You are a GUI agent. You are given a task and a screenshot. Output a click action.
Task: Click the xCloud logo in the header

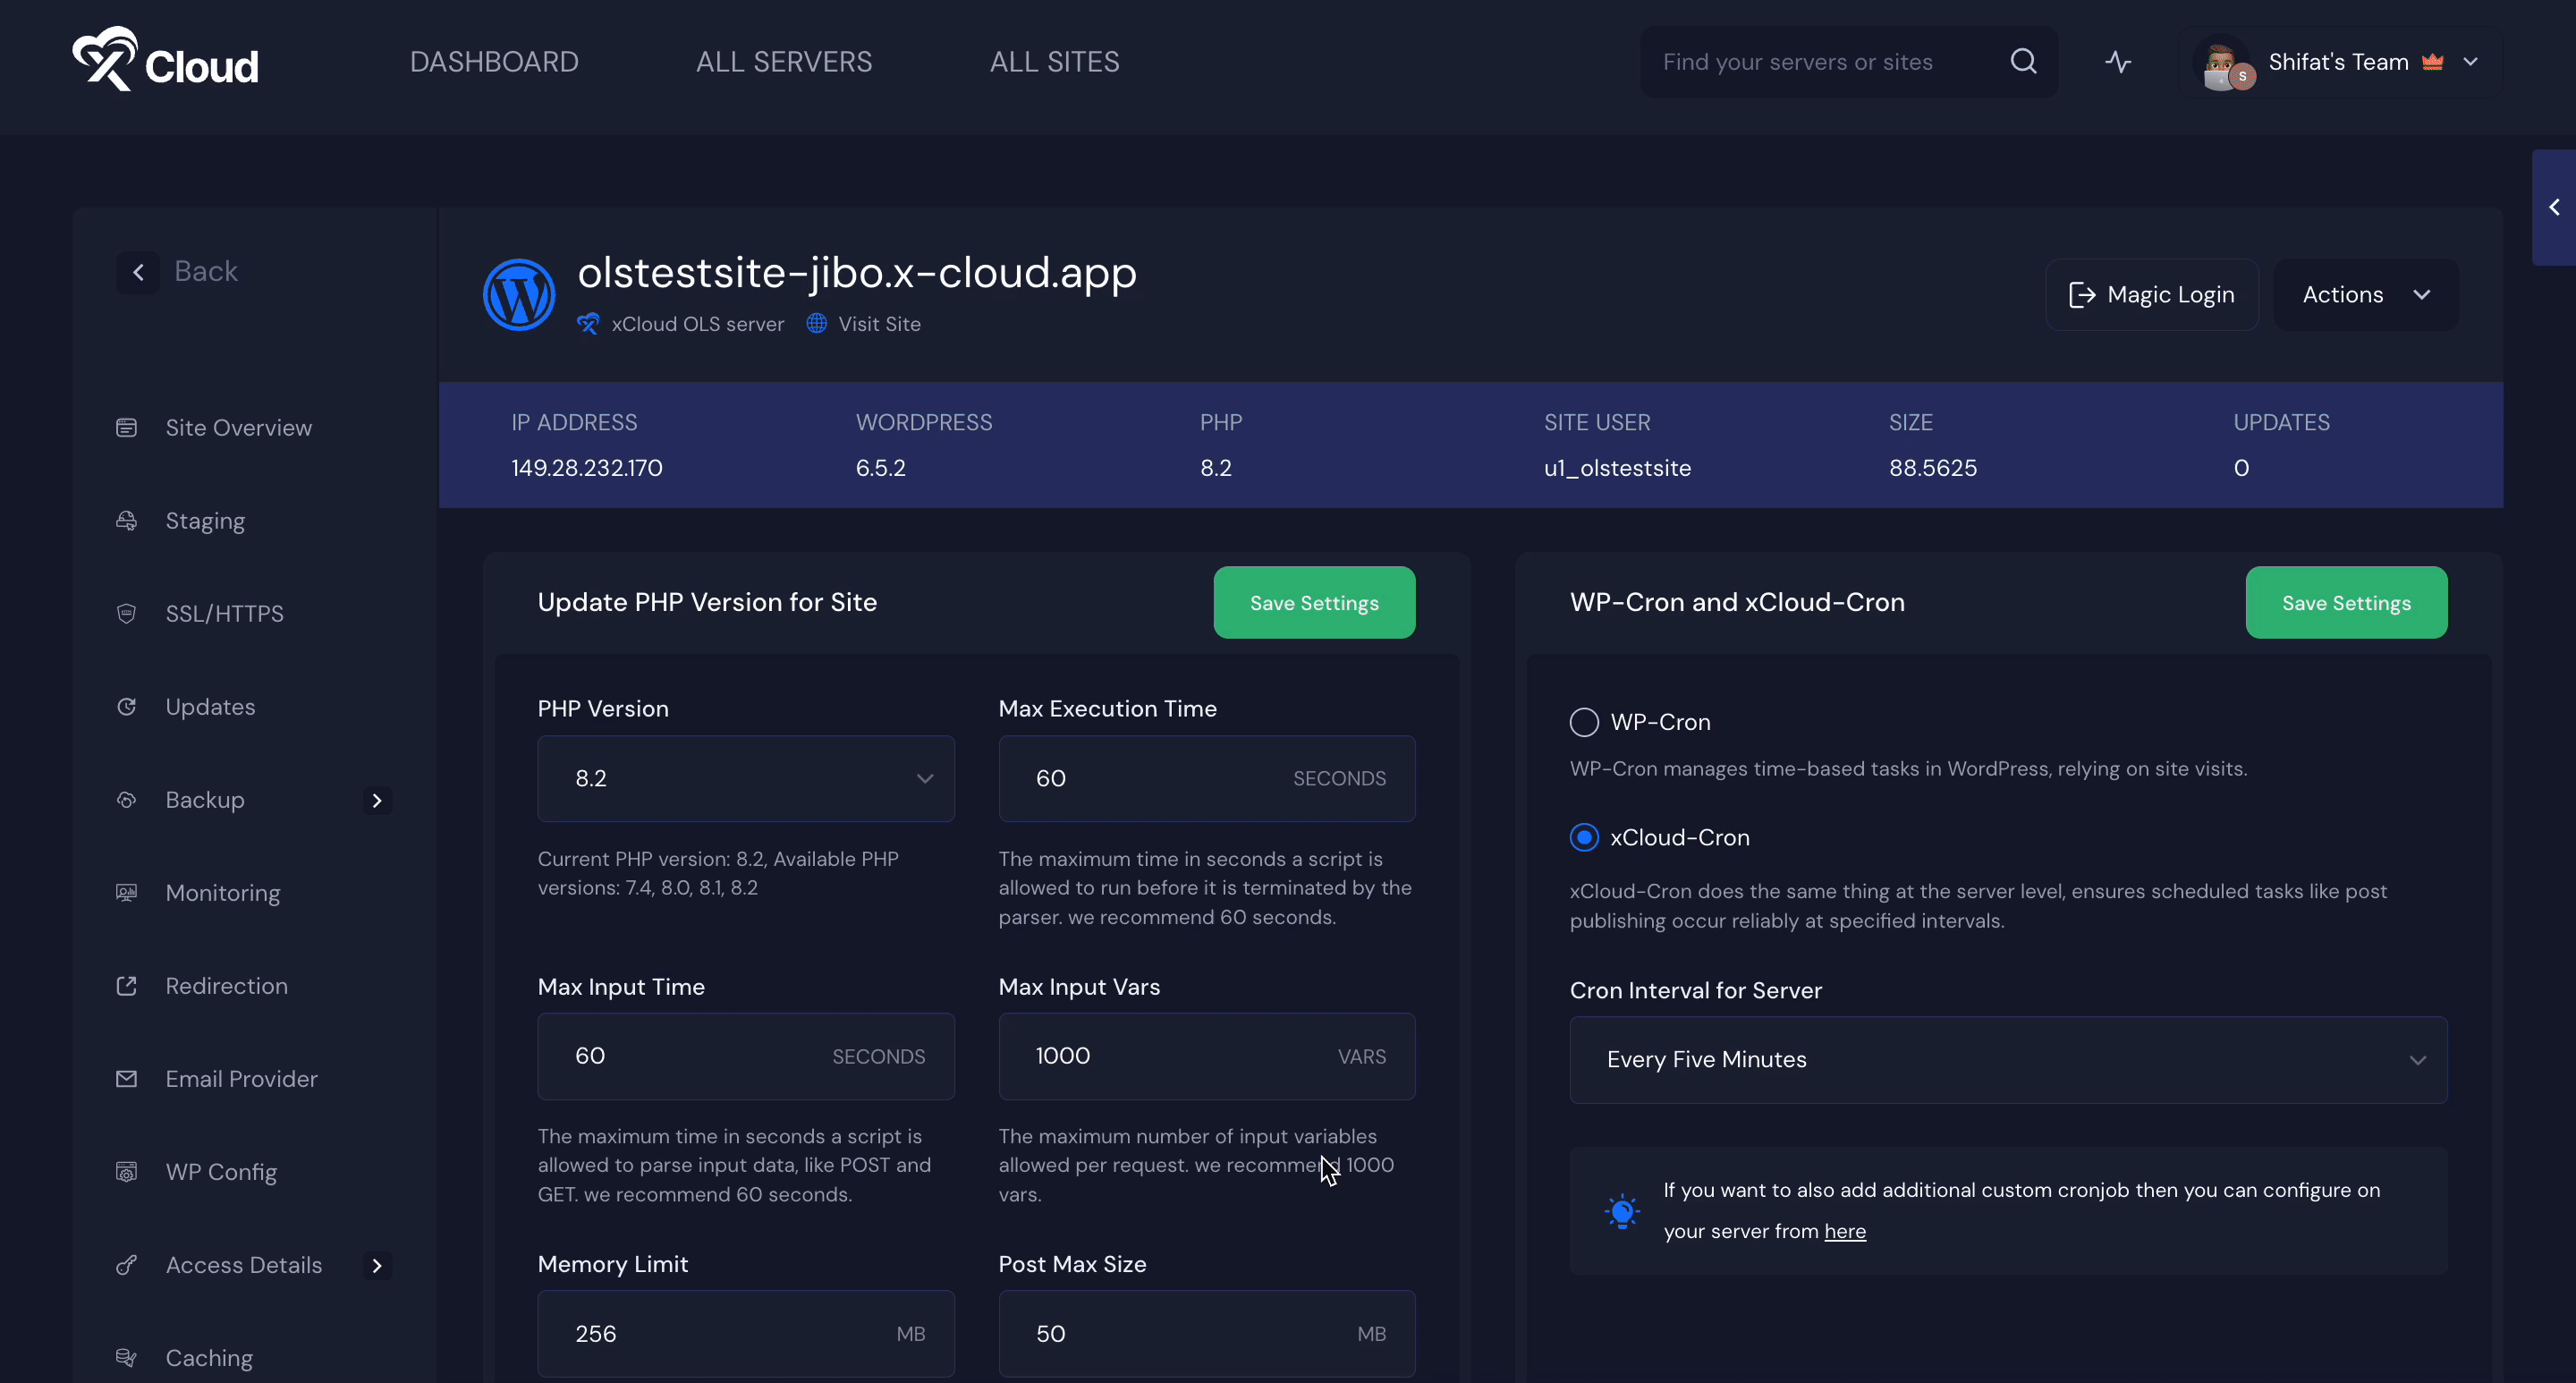163,59
